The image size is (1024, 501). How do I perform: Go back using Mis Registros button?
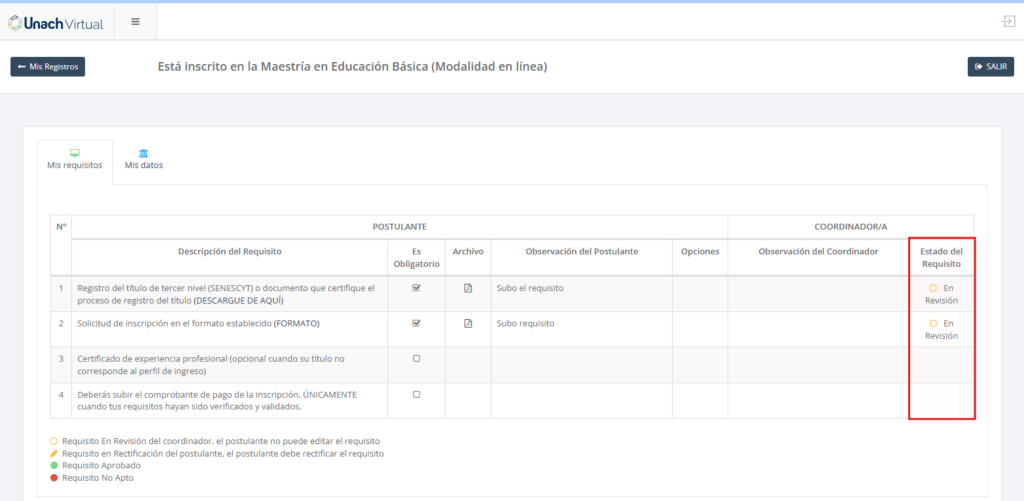pos(48,67)
